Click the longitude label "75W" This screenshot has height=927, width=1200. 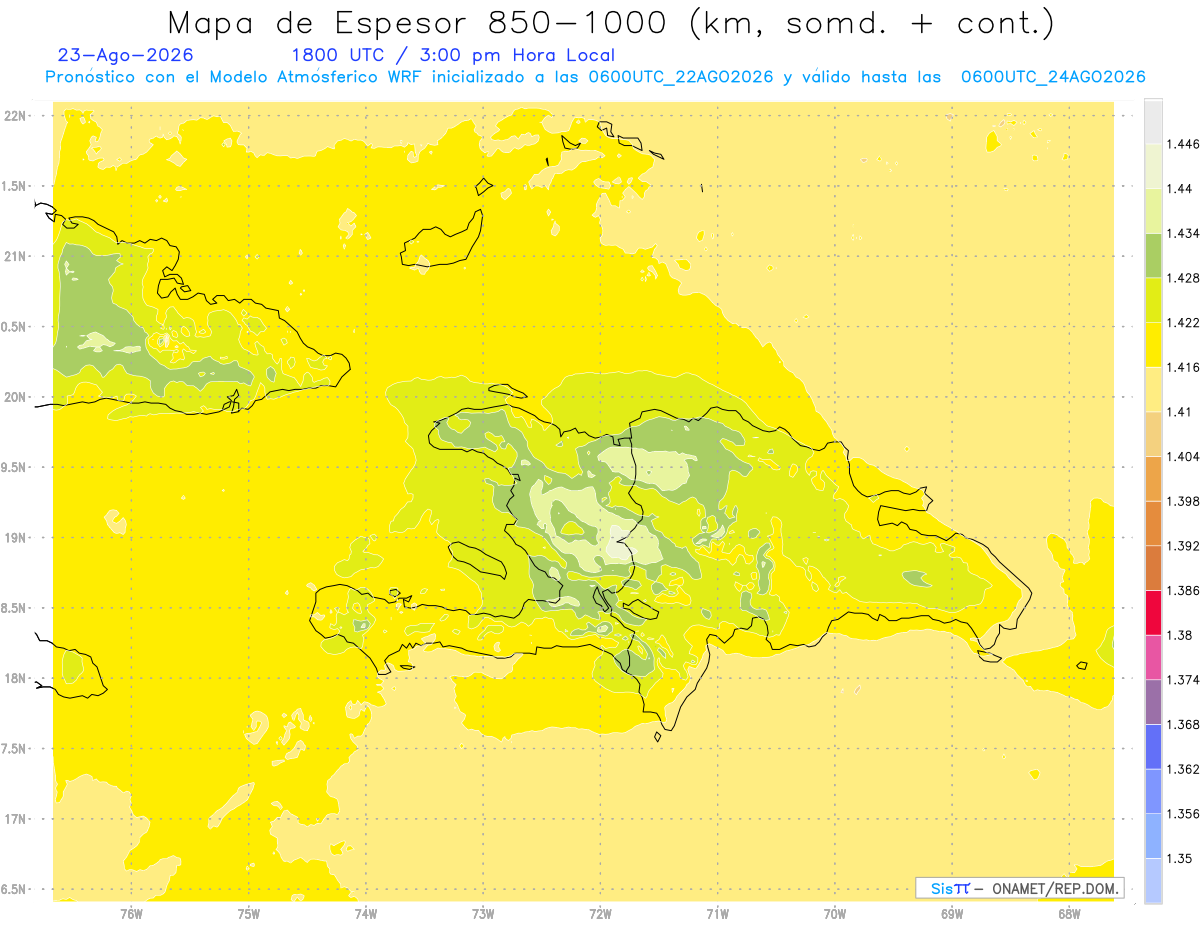[x=249, y=913]
